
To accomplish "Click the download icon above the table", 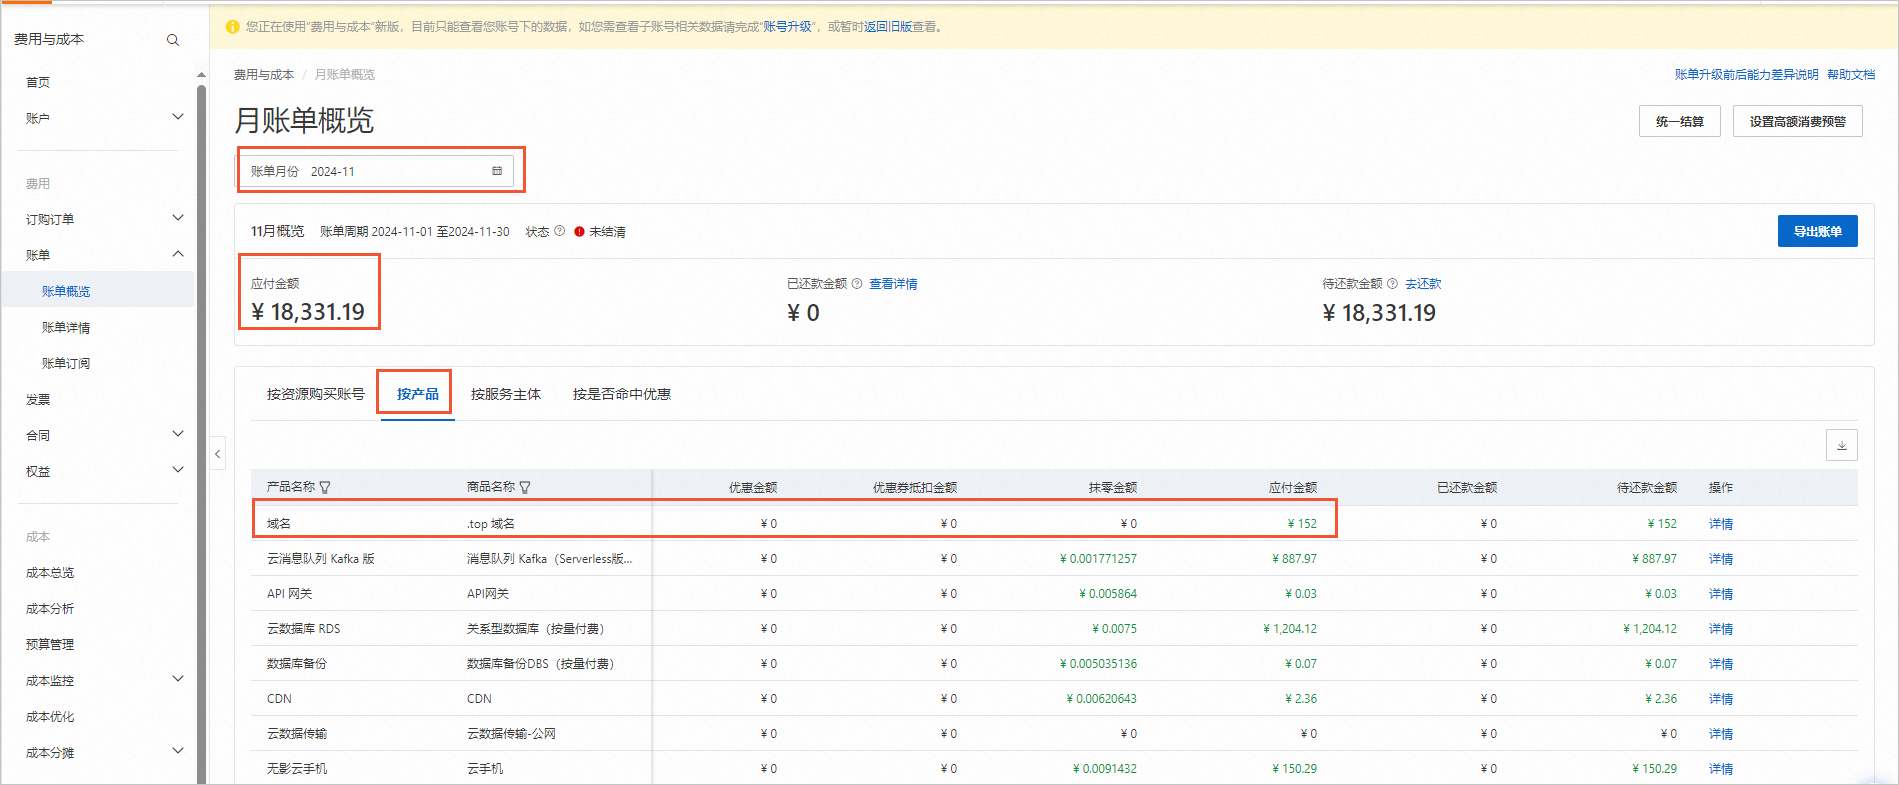I will tap(1842, 445).
